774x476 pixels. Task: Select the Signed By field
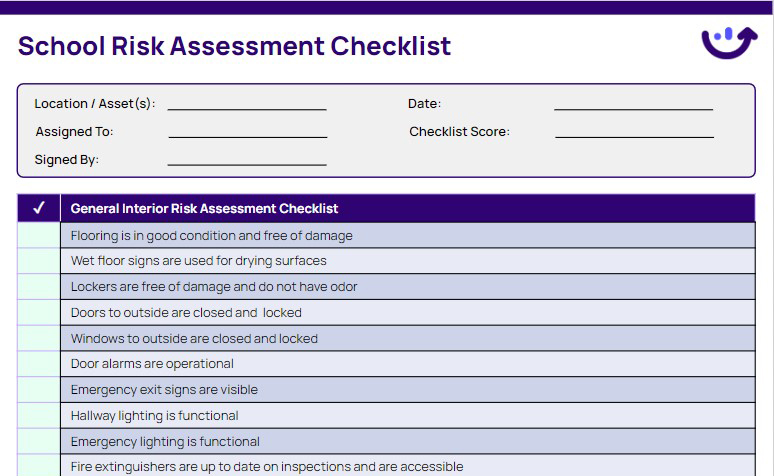(x=247, y=158)
